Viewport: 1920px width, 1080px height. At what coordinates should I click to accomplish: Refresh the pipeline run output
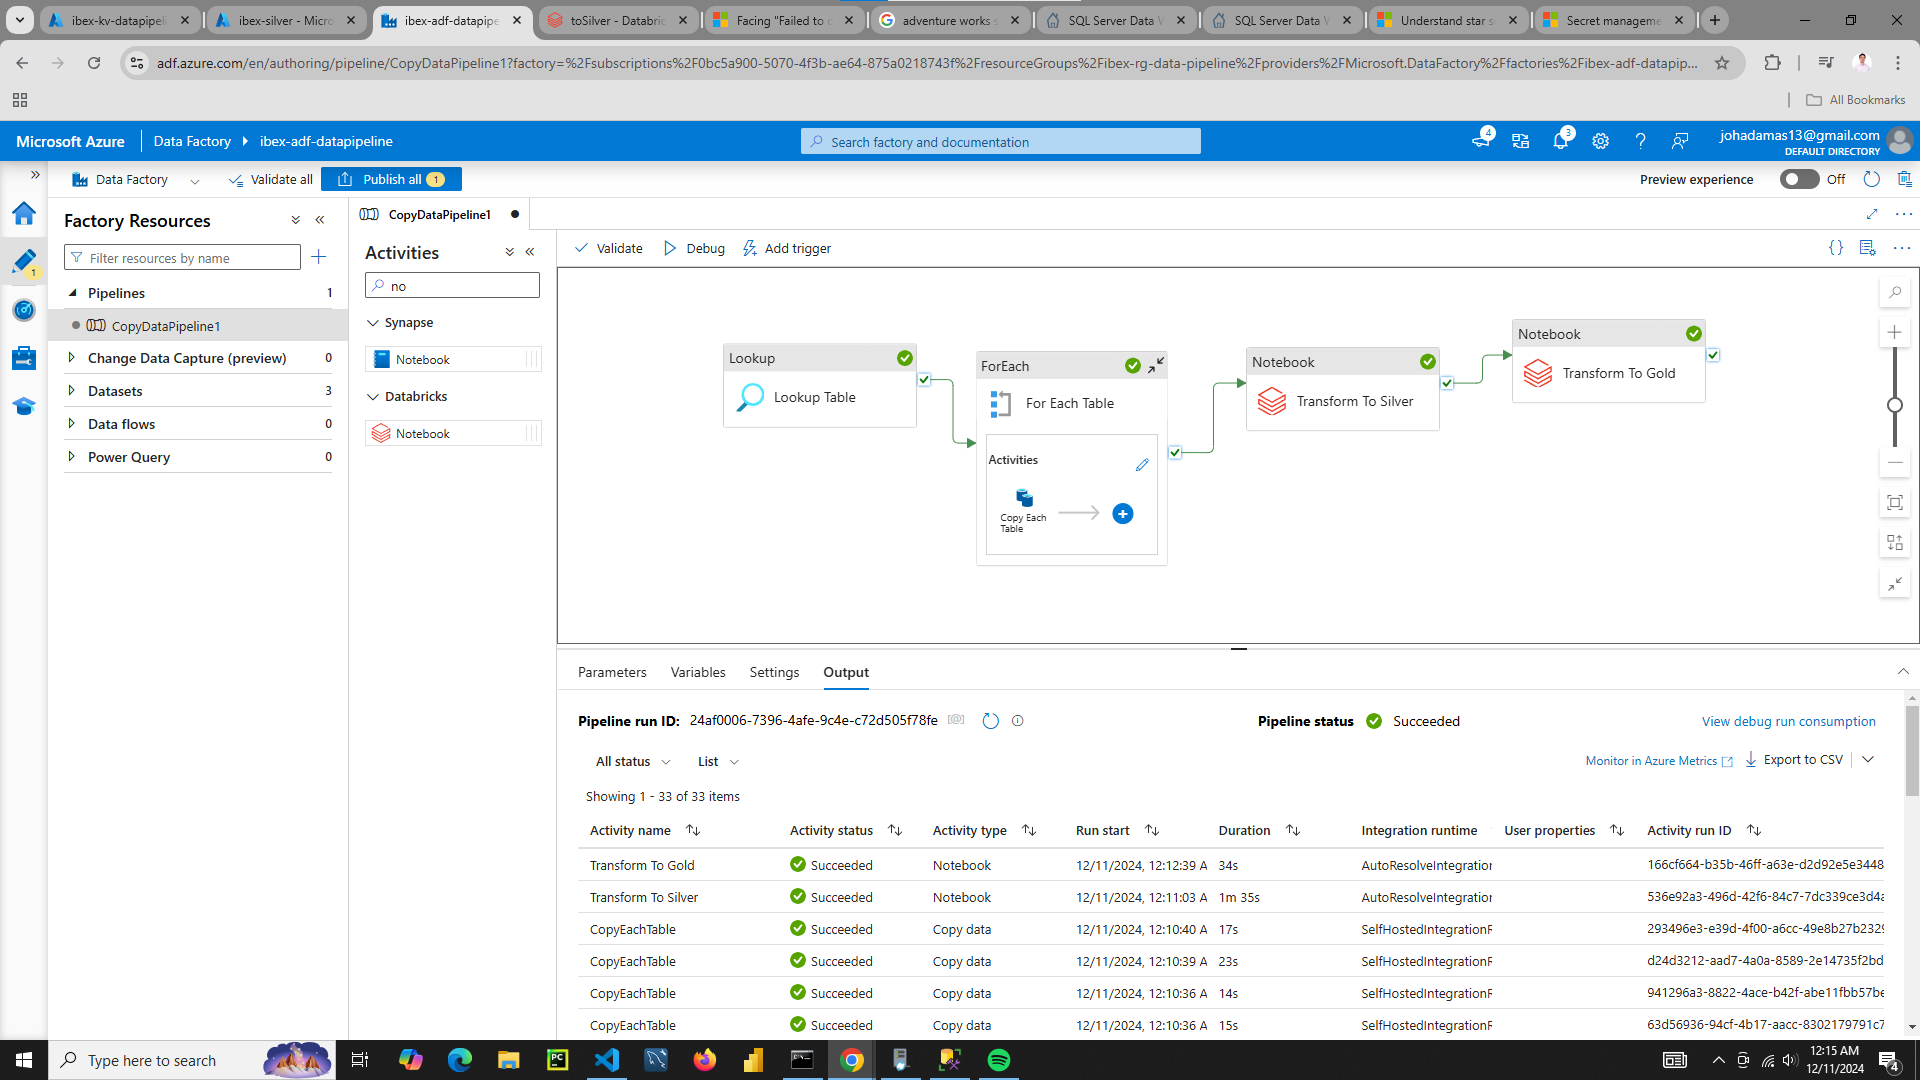(x=990, y=721)
